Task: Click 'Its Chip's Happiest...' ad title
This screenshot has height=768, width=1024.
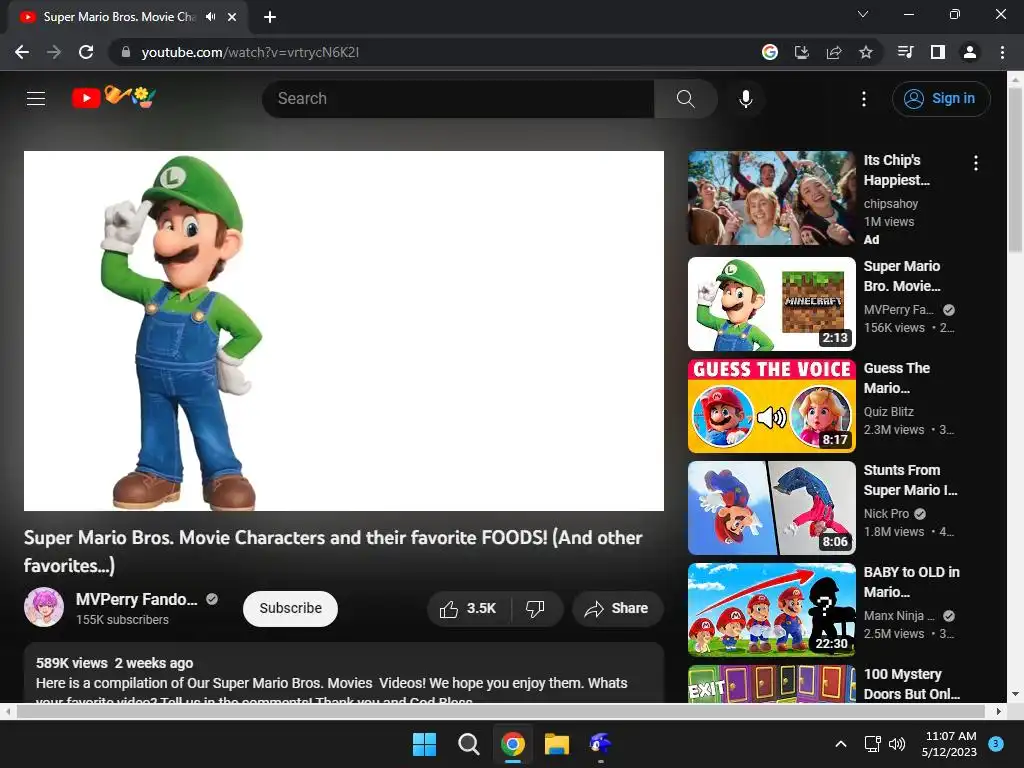Action: (x=896, y=170)
